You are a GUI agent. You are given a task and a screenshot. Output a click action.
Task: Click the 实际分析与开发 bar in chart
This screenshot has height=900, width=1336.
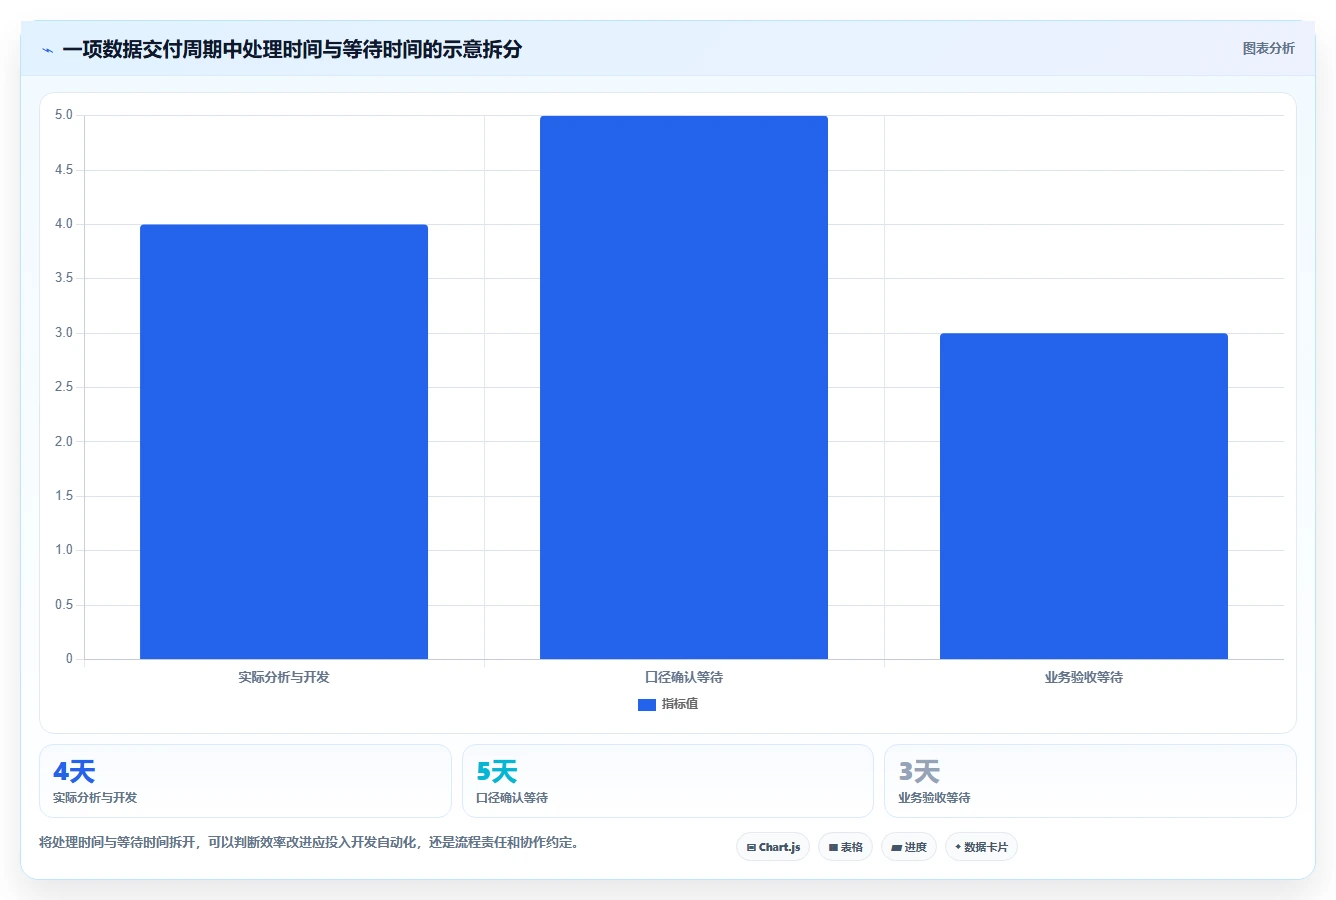click(284, 442)
